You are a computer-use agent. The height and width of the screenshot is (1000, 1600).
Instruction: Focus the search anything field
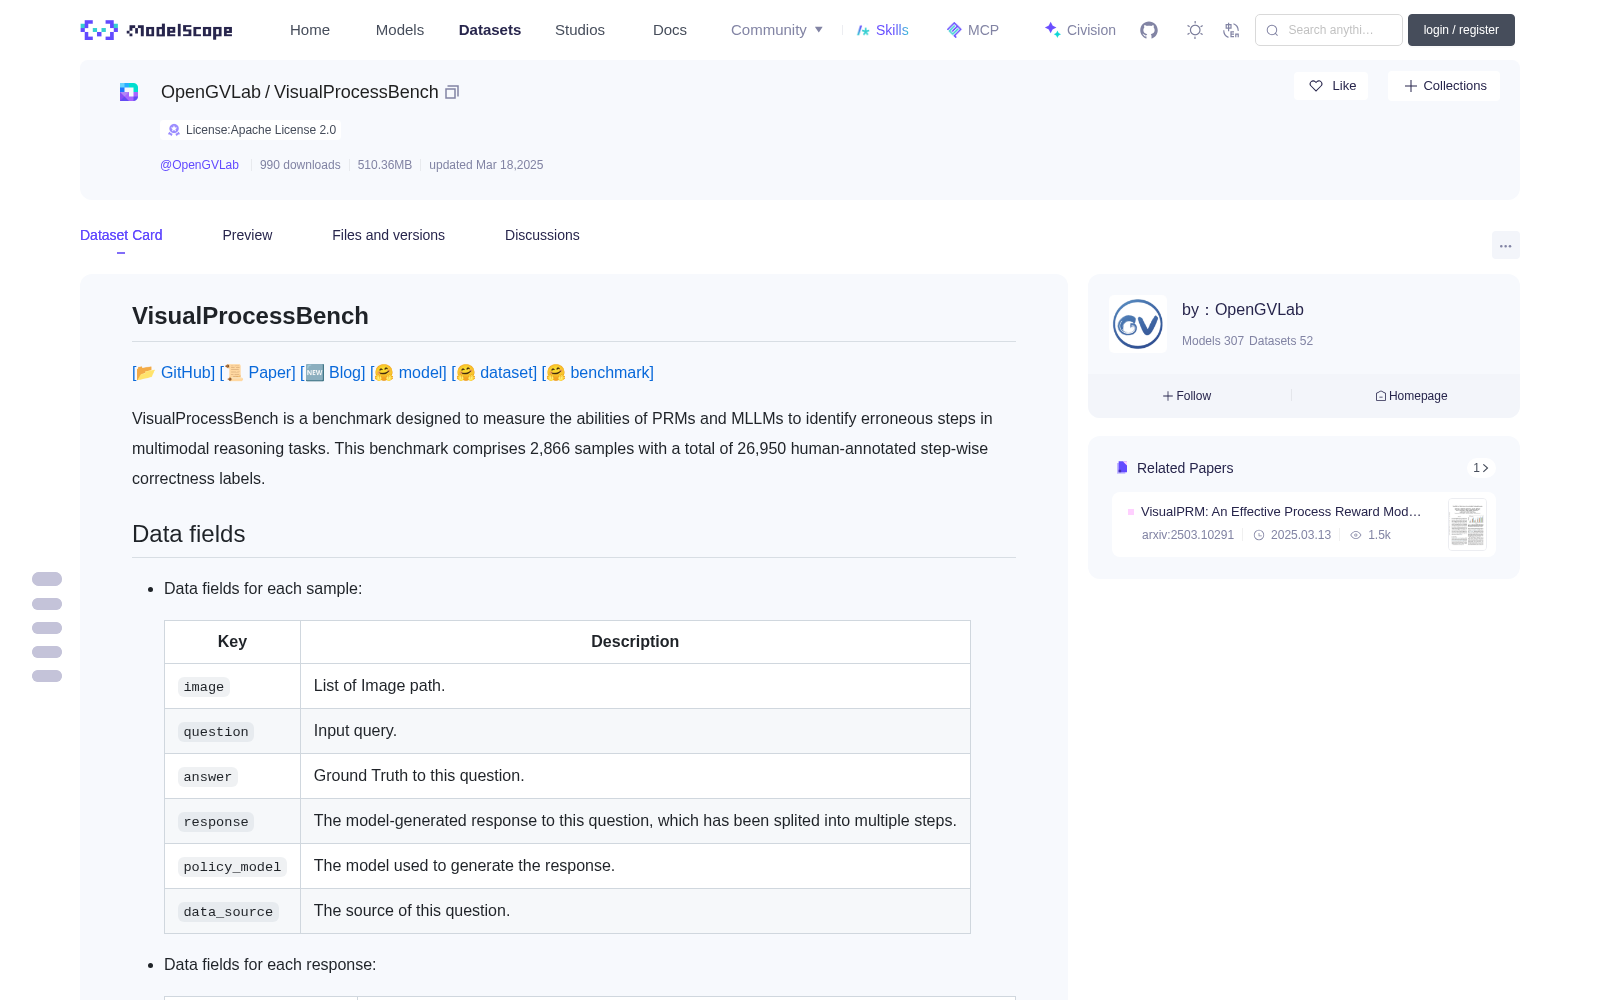[1329, 30]
